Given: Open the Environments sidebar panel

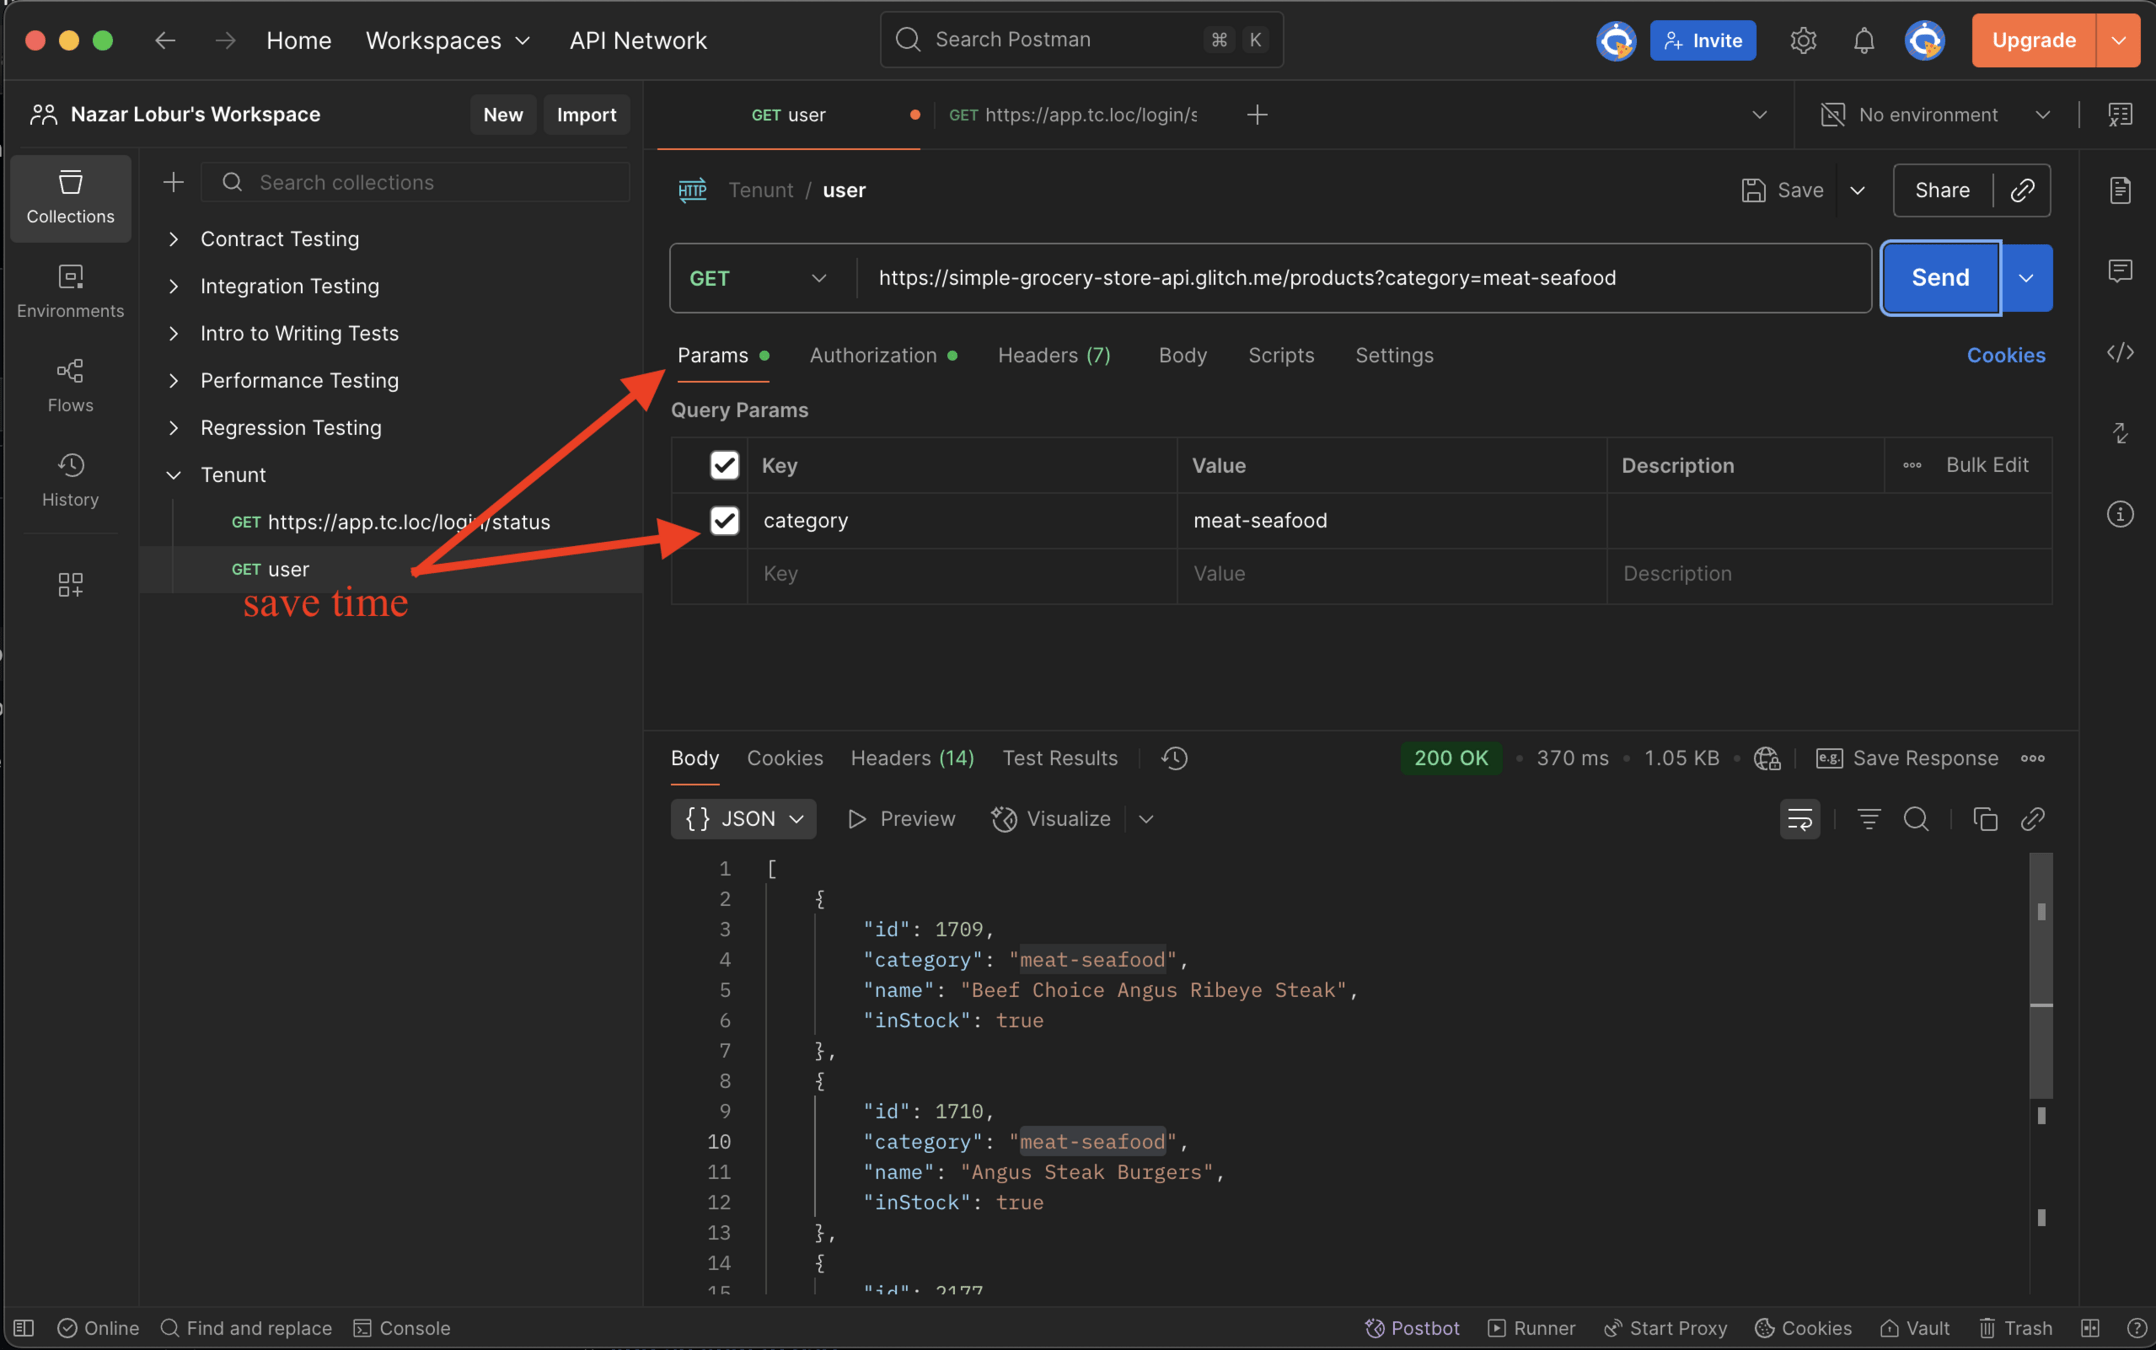Looking at the screenshot, I should coord(70,290).
